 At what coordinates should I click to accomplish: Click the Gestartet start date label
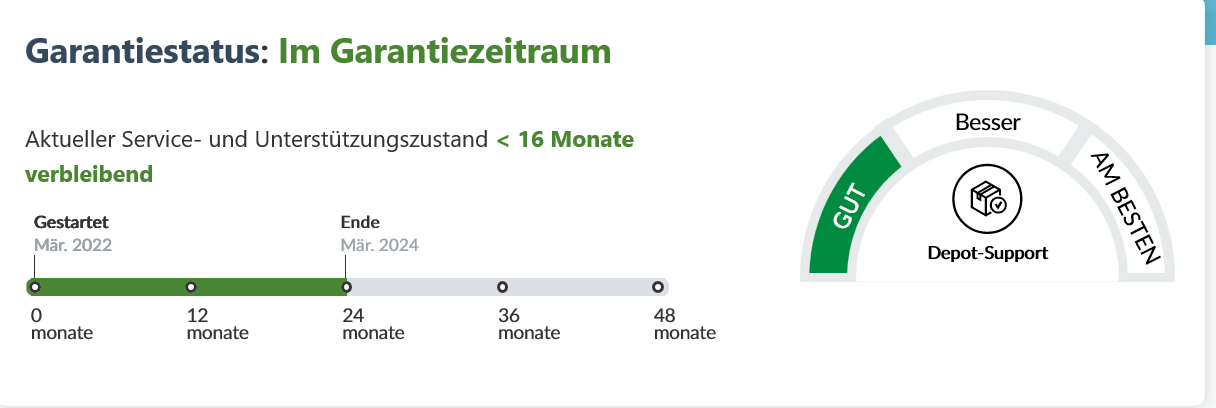[71, 222]
